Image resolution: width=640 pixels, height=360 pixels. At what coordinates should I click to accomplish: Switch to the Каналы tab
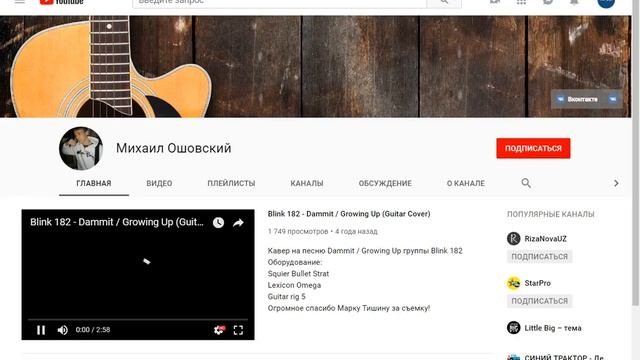click(x=307, y=183)
